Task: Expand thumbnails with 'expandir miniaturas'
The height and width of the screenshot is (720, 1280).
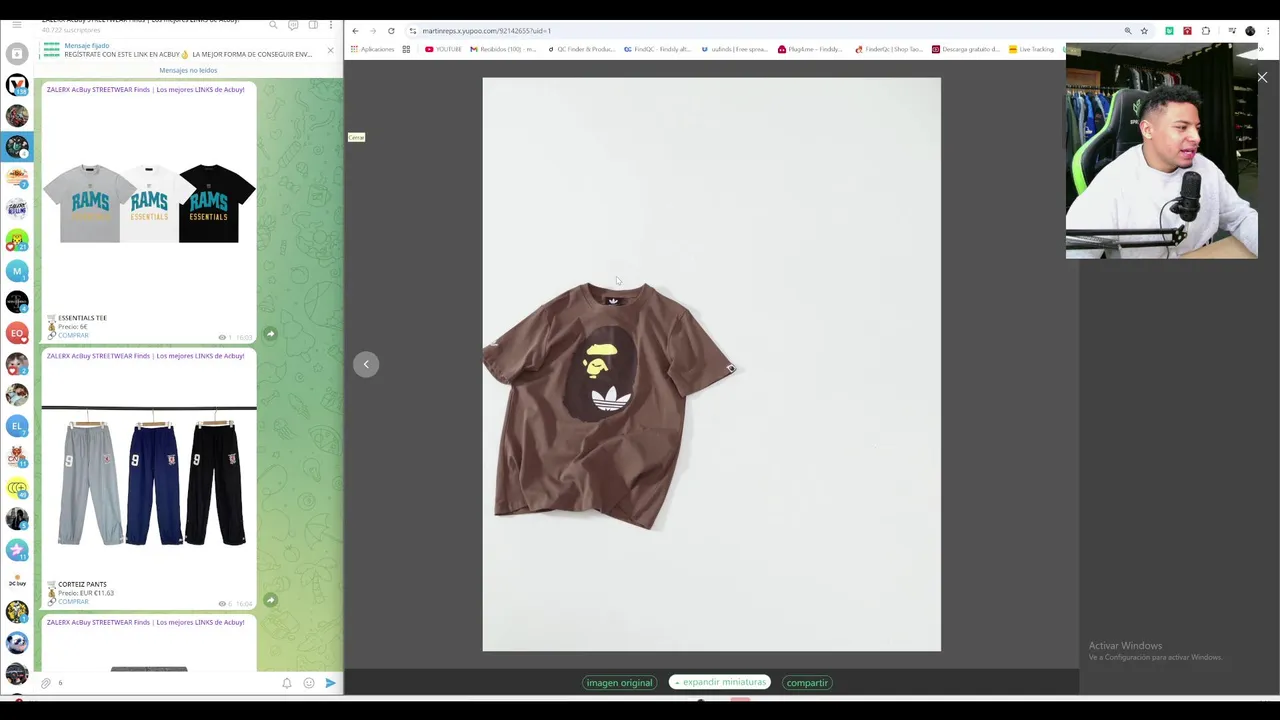Action: (x=720, y=682)
